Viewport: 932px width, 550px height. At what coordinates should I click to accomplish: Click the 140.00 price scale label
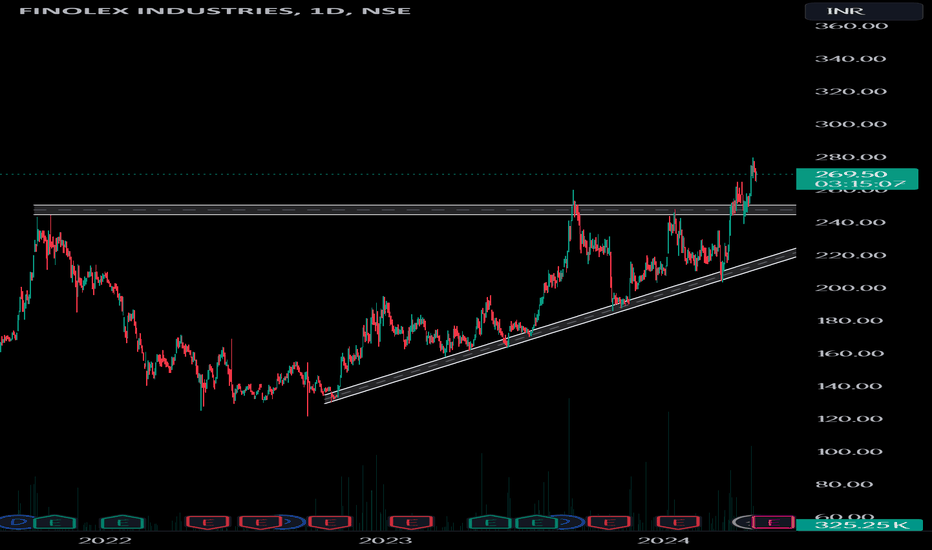click(x=851, y=386)
